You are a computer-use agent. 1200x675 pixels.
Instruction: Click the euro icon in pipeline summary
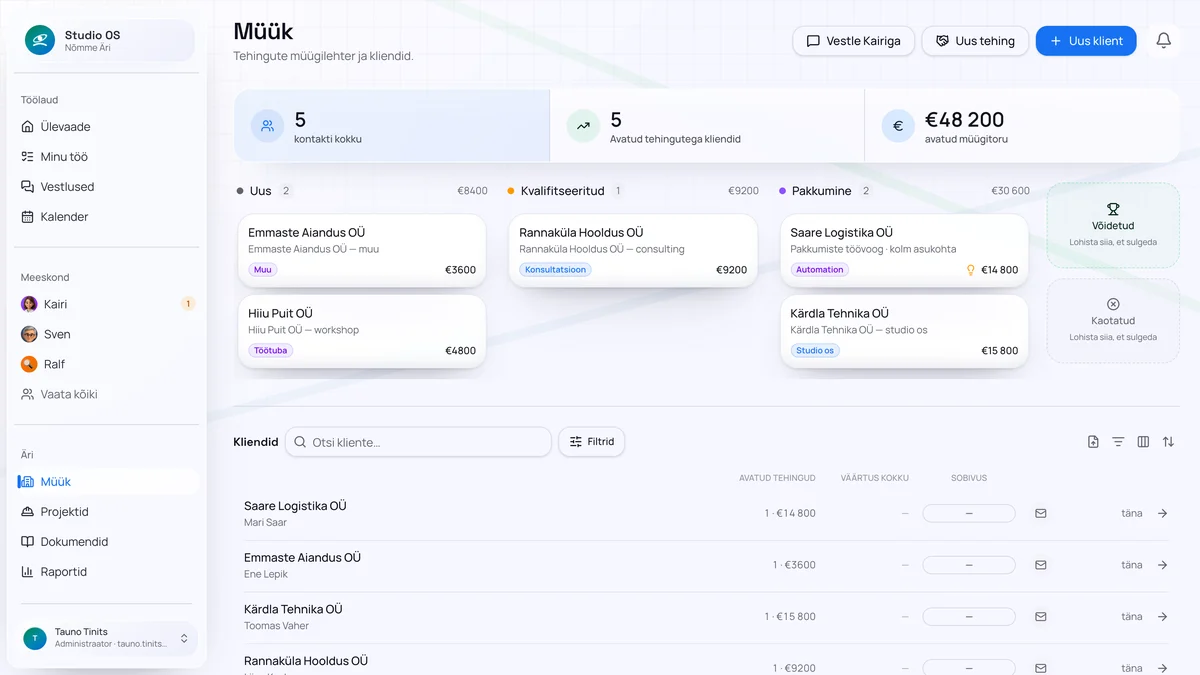coord(897,126)
